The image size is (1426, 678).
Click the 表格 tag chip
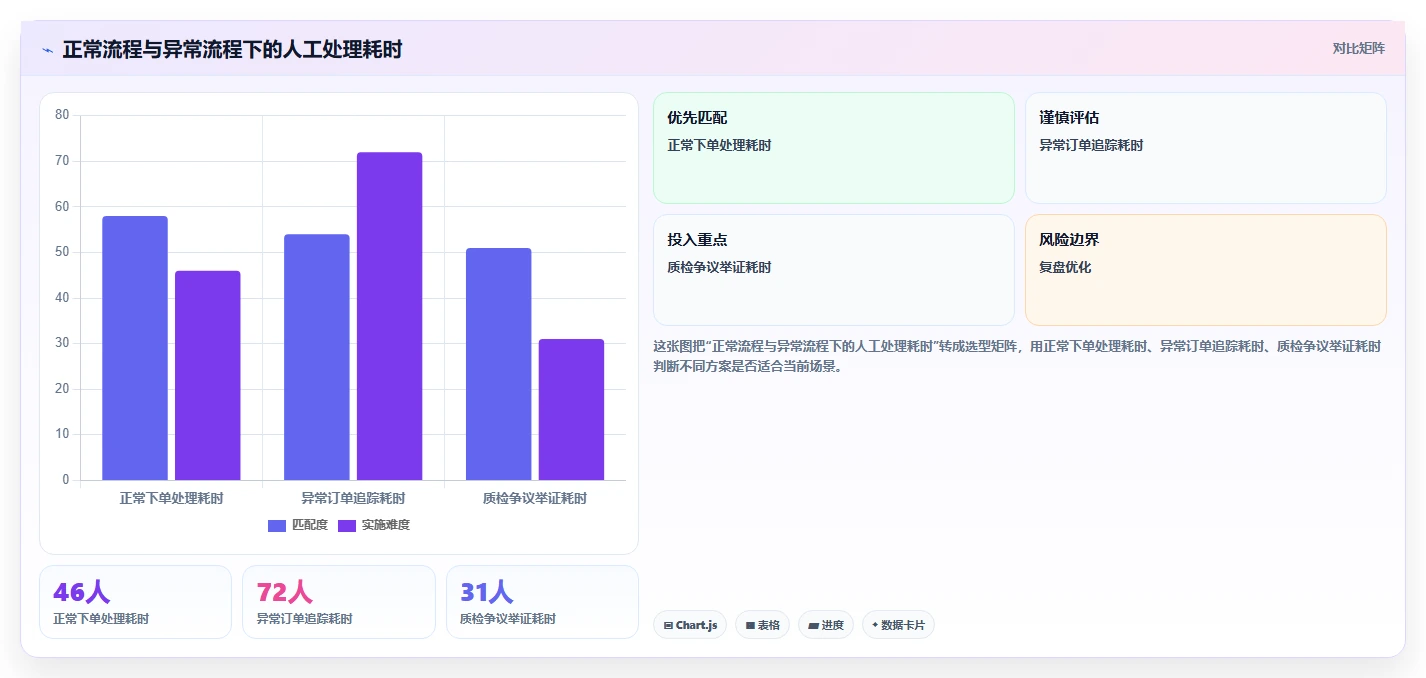coord(762,625)
